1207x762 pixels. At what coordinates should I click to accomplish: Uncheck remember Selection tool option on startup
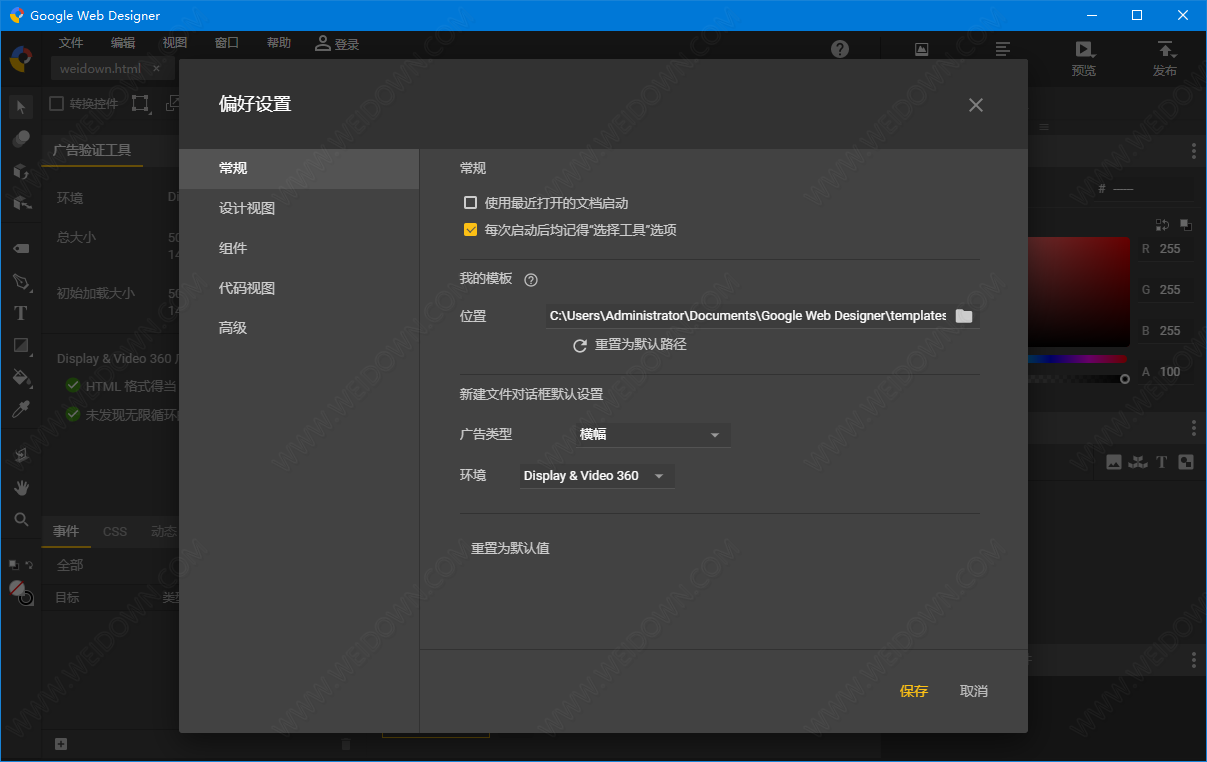coord(470,230)
